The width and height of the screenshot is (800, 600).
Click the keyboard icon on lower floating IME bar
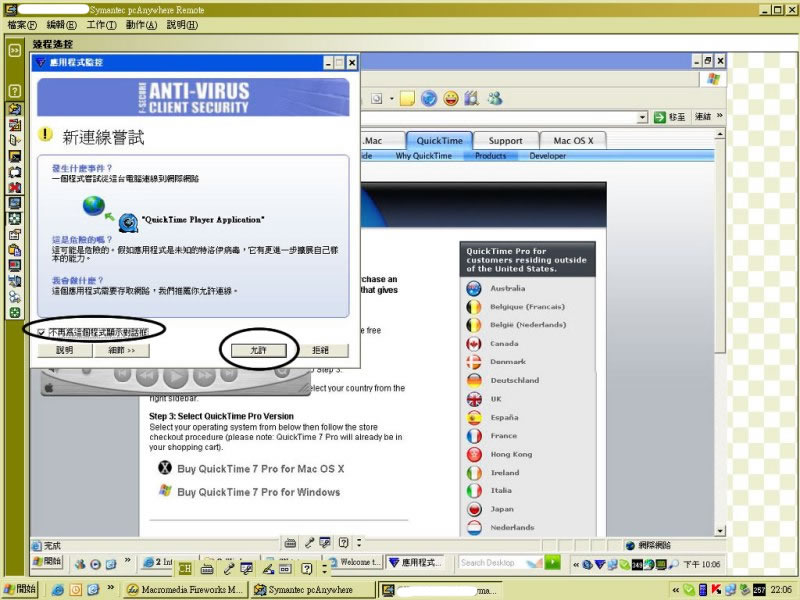[207, 568]
